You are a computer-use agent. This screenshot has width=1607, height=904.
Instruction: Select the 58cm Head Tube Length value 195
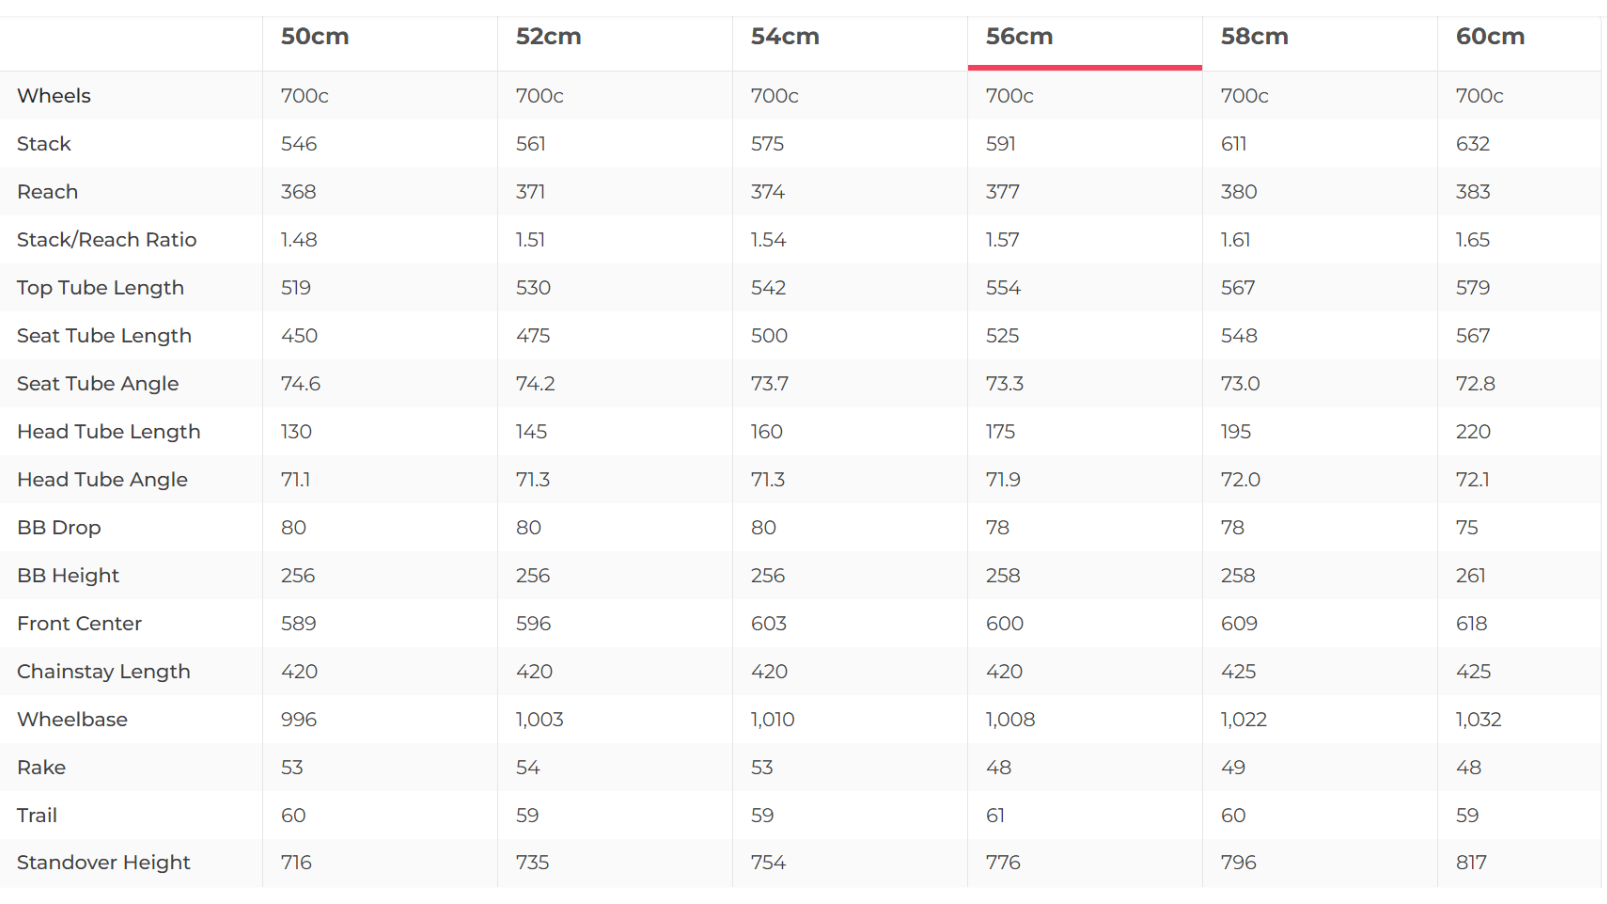tap(1236, 432)
